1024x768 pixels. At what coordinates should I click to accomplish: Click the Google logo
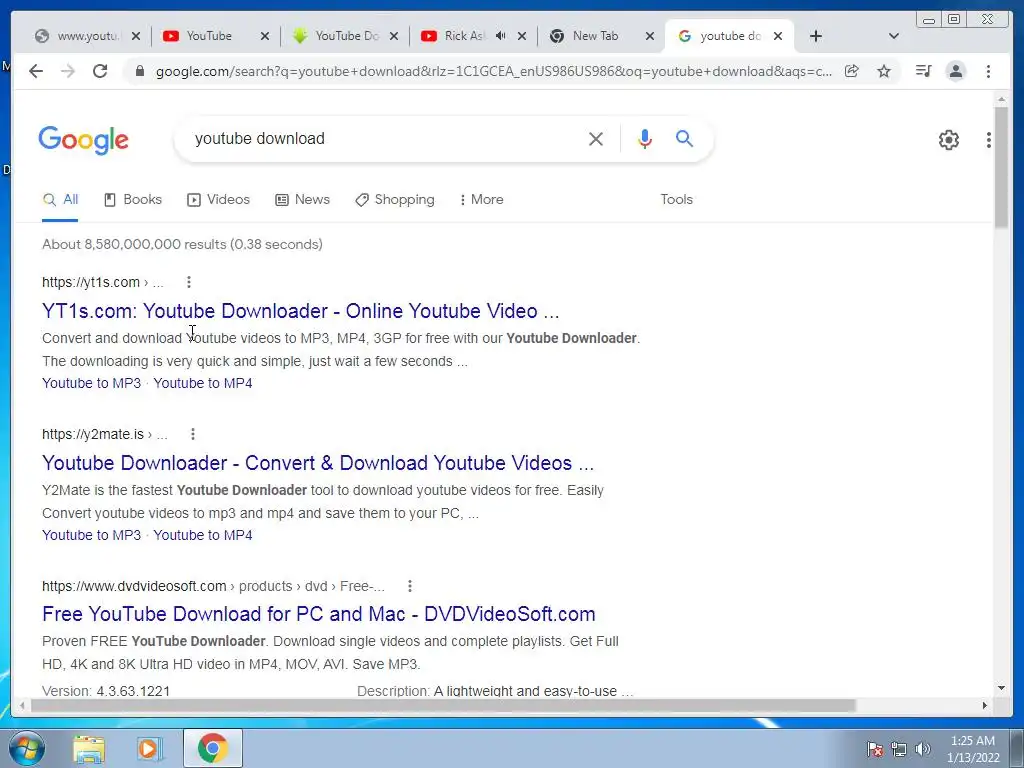click(x=84, y=140)
